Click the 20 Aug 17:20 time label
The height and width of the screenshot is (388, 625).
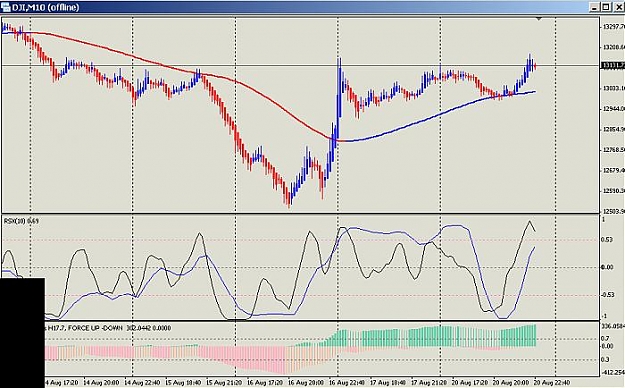point(470,382)
